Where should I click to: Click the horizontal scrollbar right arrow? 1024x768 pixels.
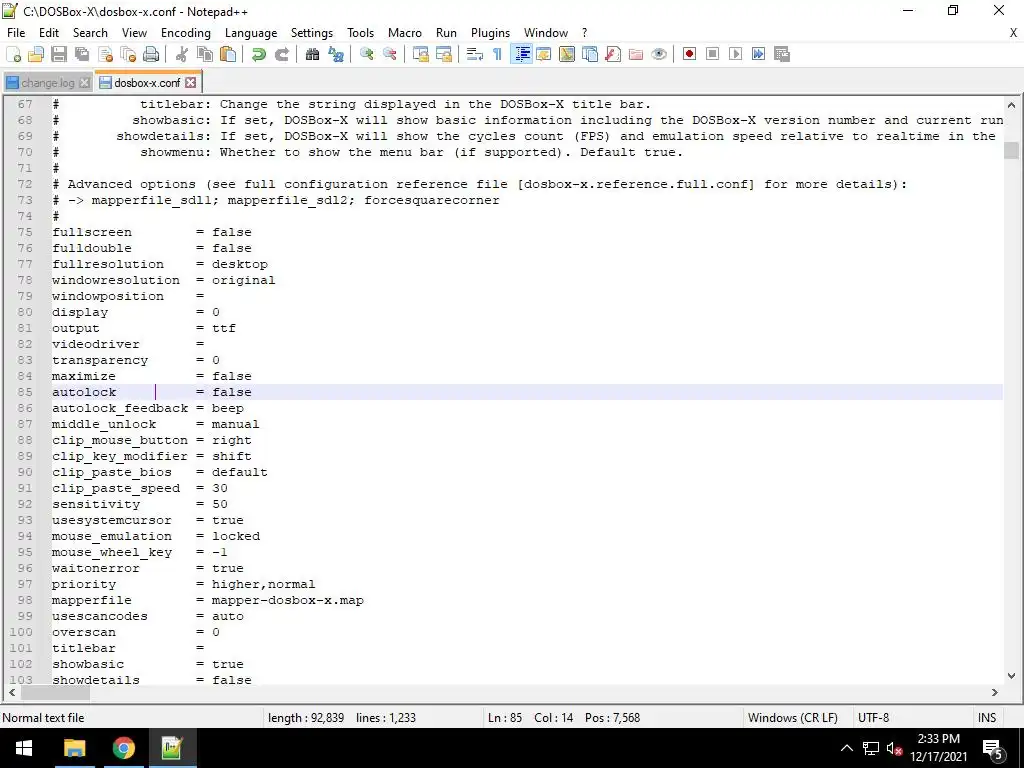[x=995, y=692]
